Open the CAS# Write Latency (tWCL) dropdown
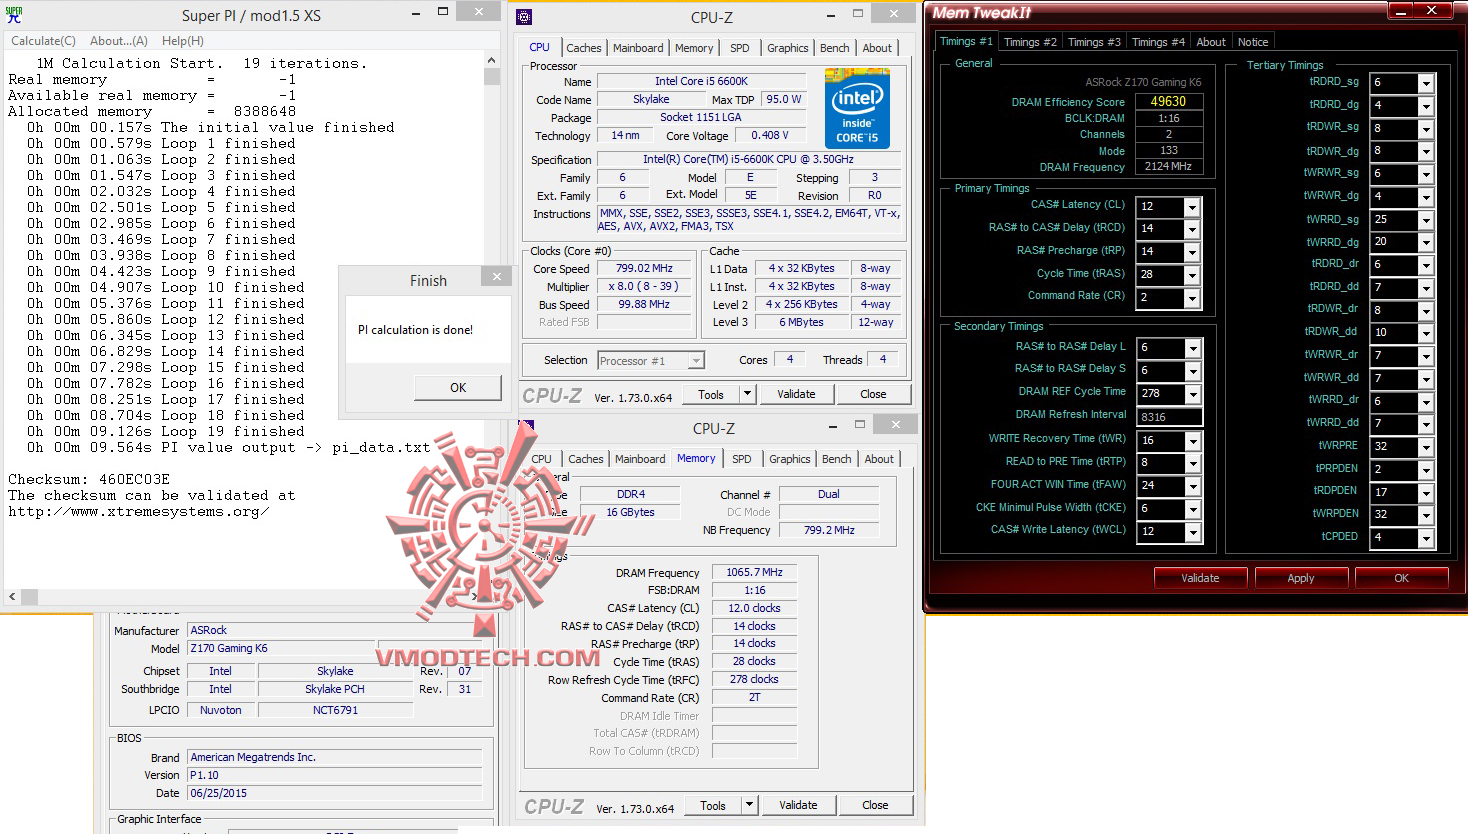The image size is (1468, 834). point(1193,532)
